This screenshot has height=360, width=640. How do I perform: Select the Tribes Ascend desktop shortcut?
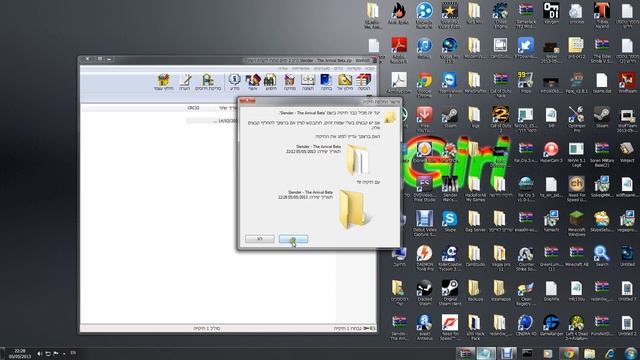coord(602,15)
